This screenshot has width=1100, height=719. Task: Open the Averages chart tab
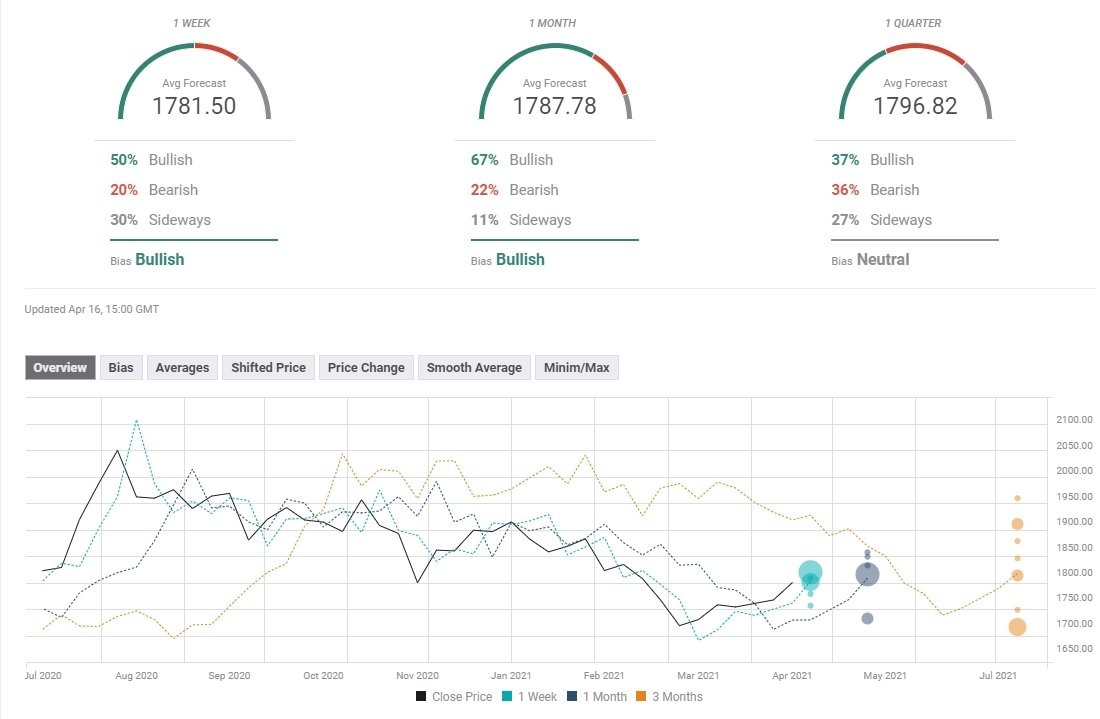pos(182,367)
